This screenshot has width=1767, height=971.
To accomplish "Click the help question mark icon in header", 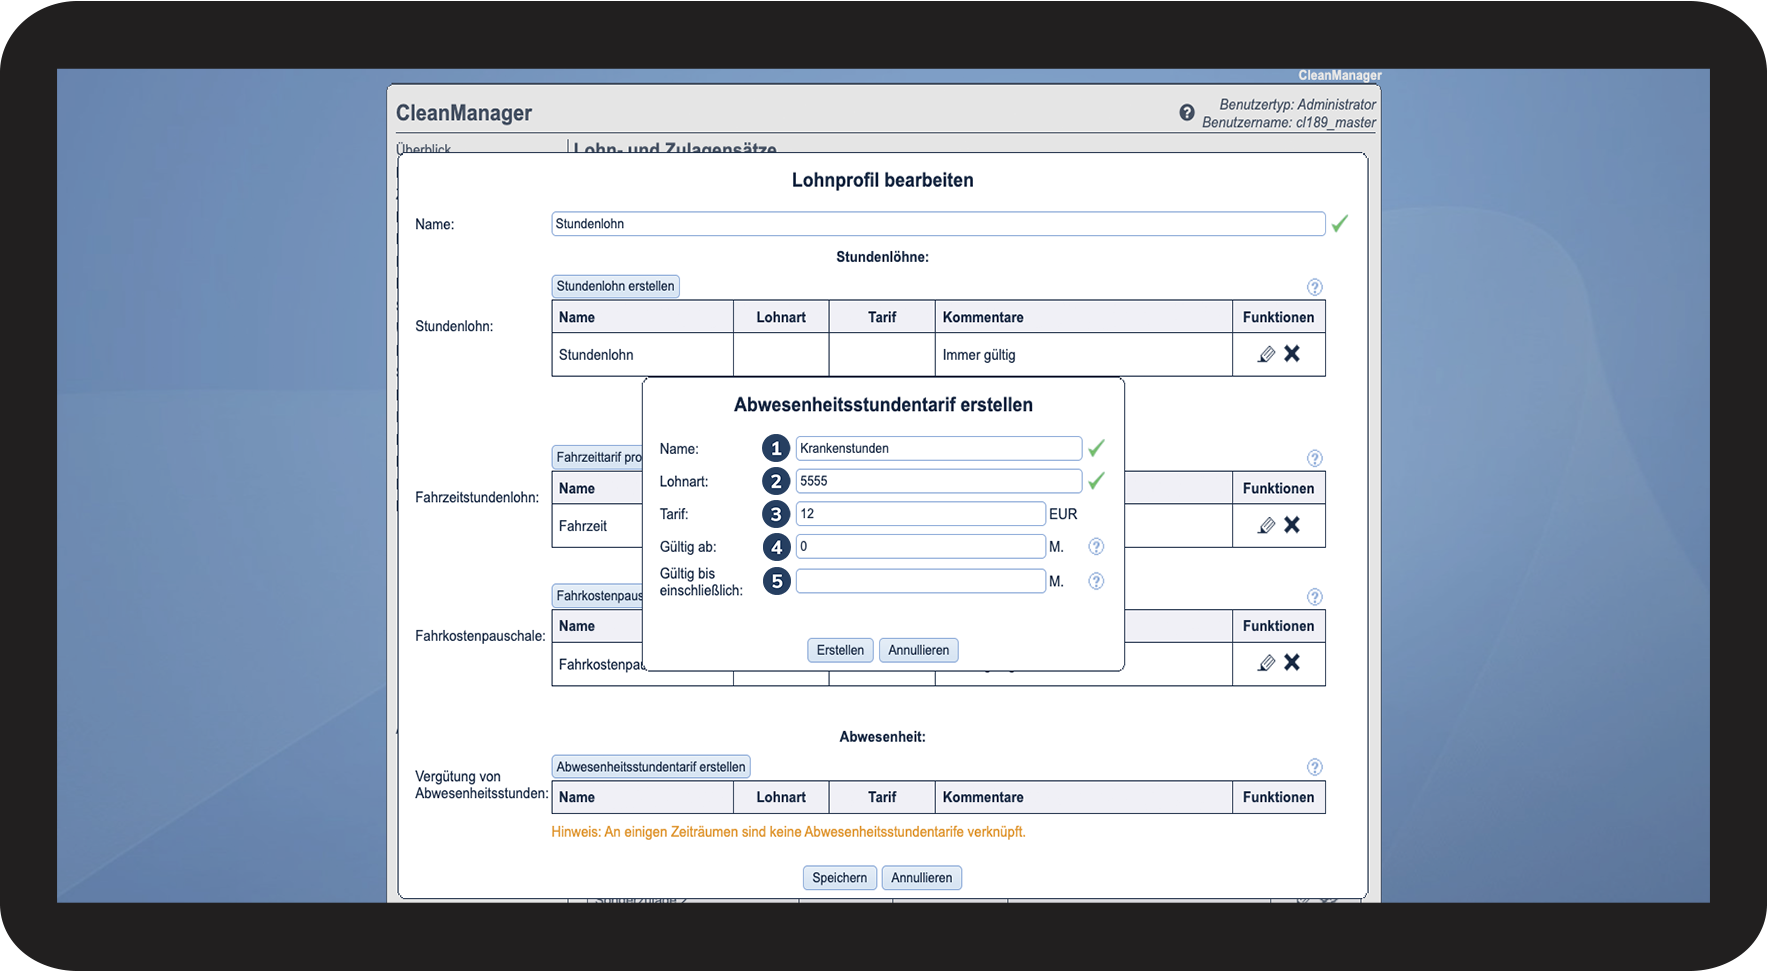I will click(1186, 113).
